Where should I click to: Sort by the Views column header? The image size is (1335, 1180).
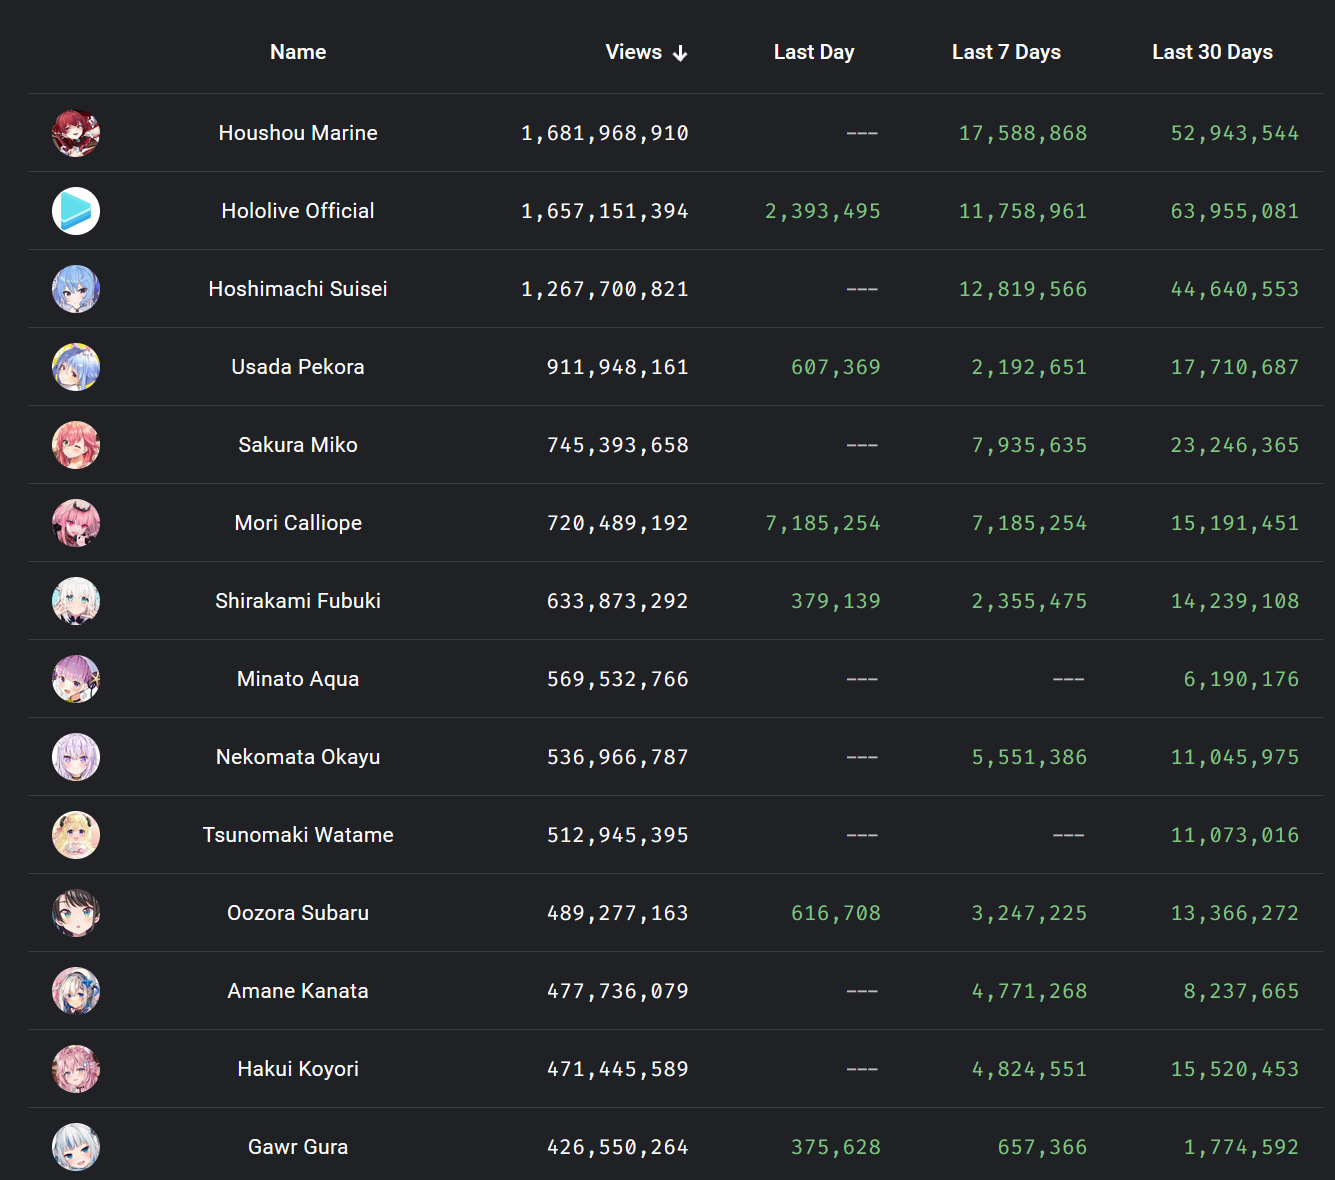[x=634, y=52]
